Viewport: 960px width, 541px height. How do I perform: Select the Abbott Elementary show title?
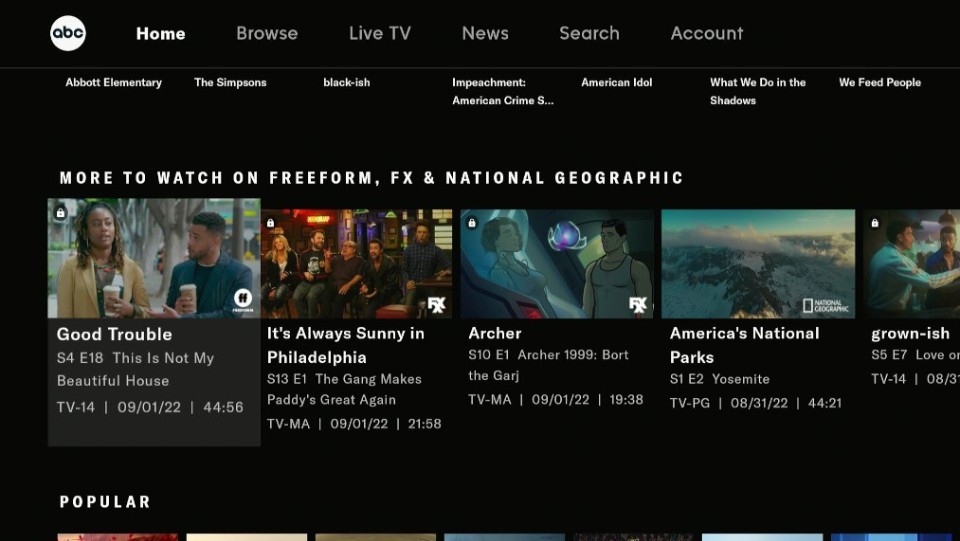pyautogui.click(x=114, y=82)
